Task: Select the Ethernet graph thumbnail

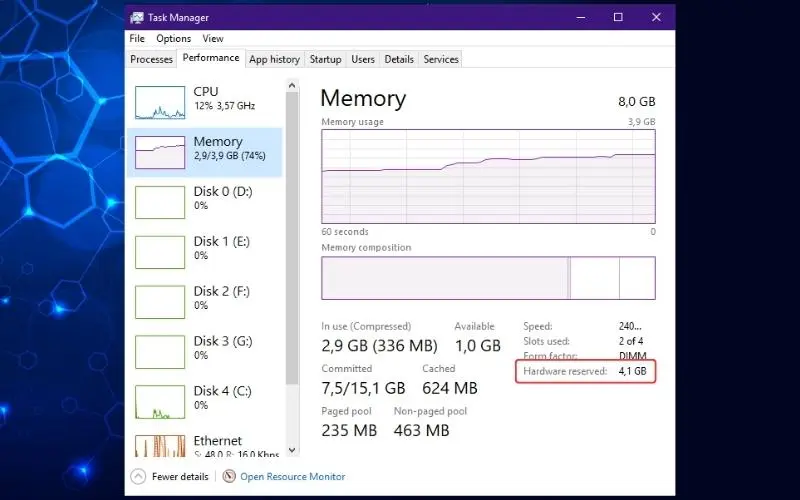Action: click(160, 445)
